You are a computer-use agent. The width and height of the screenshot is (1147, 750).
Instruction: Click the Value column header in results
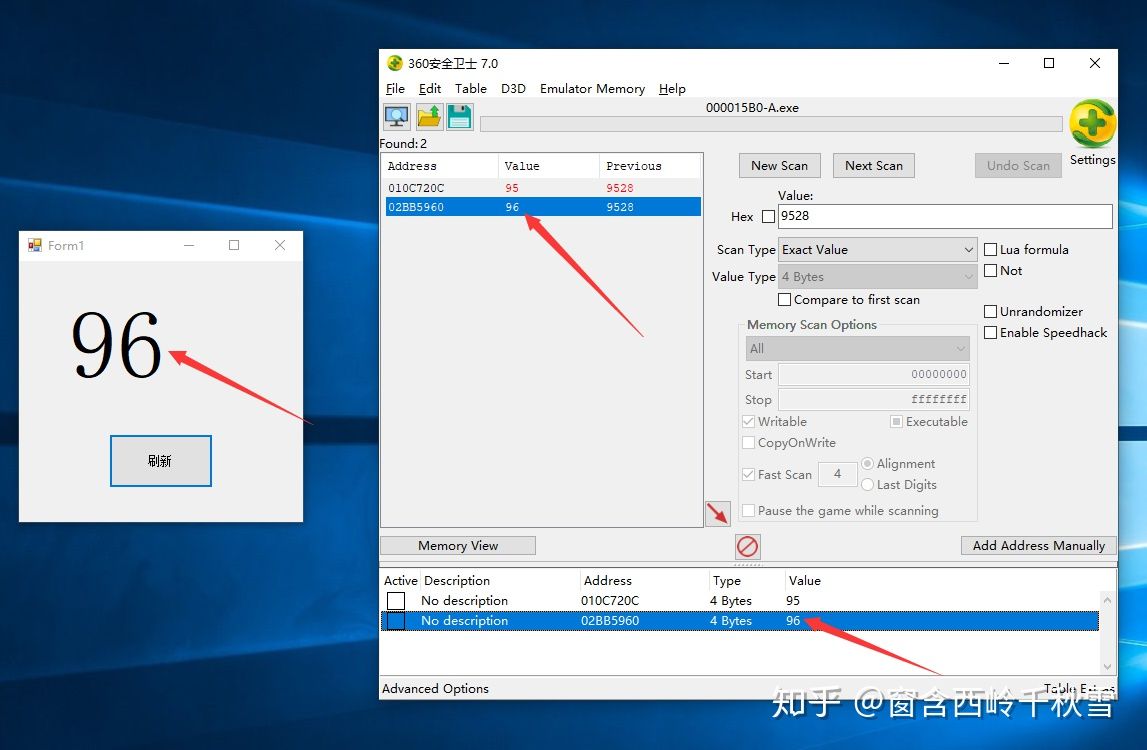pyautogui.click(x=549, y=166)
